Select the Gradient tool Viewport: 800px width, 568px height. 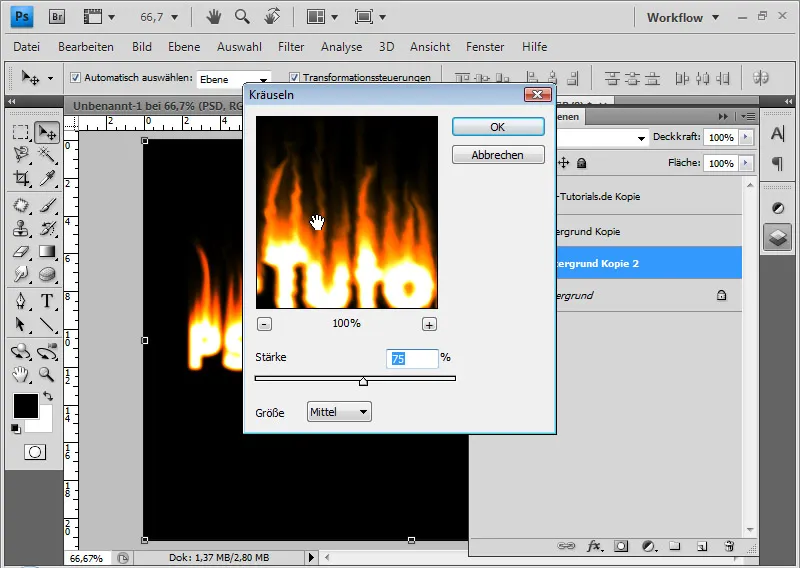[47, 251]
